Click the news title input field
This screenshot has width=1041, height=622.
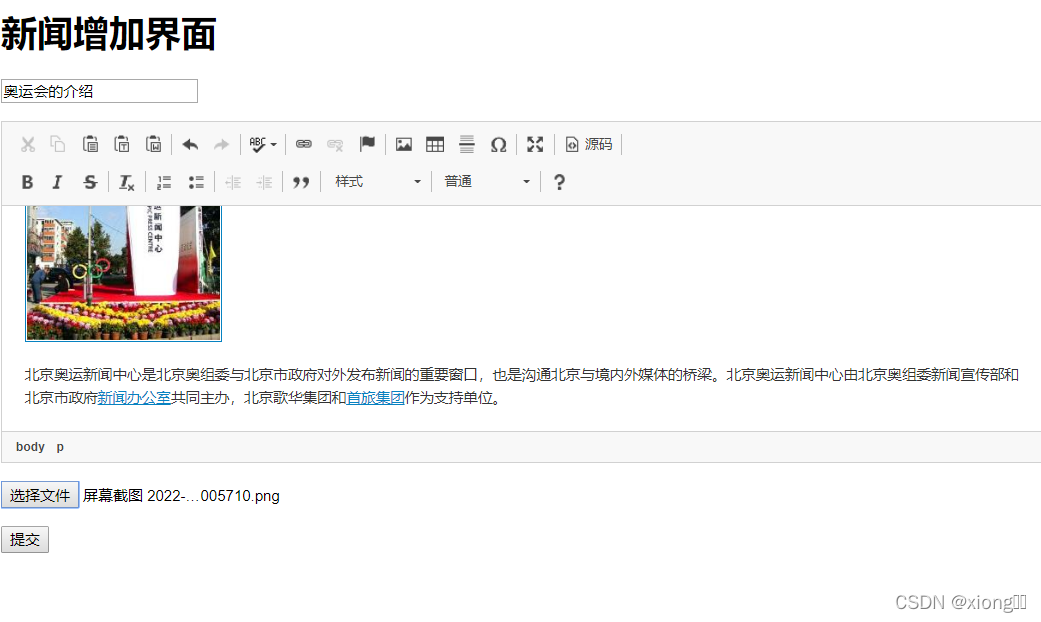pyautogui.click(x=100, y=91)
